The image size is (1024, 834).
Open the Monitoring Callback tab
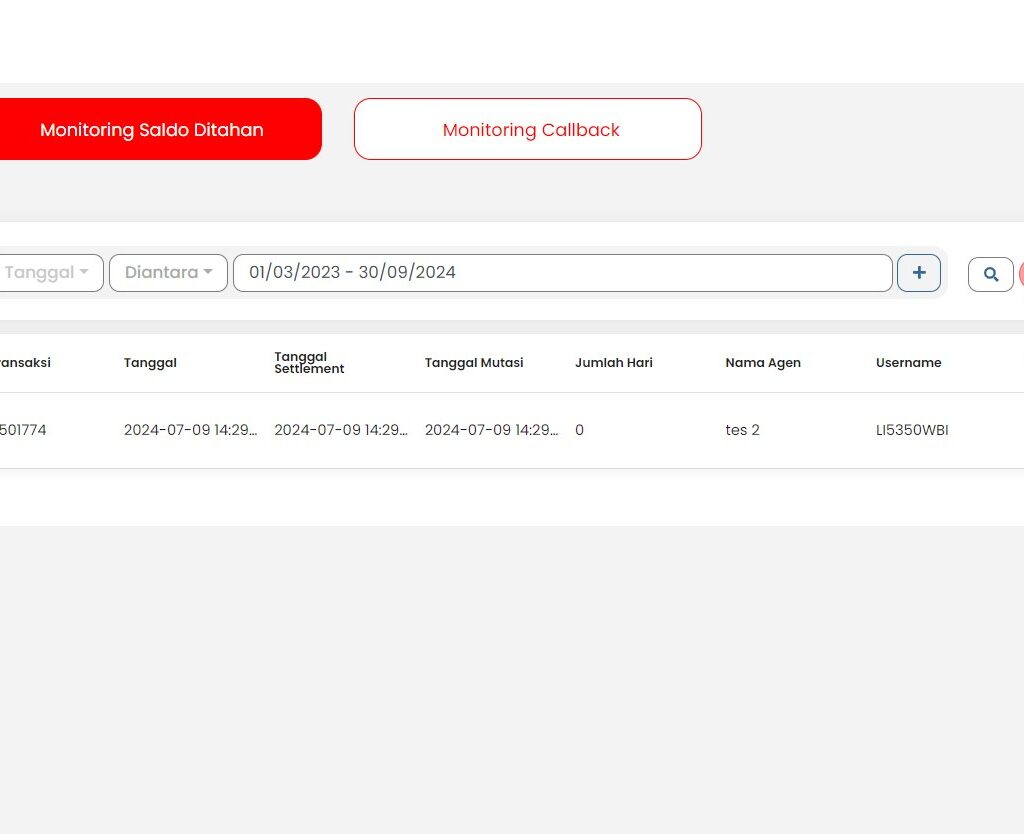click(x=528, y=130)
